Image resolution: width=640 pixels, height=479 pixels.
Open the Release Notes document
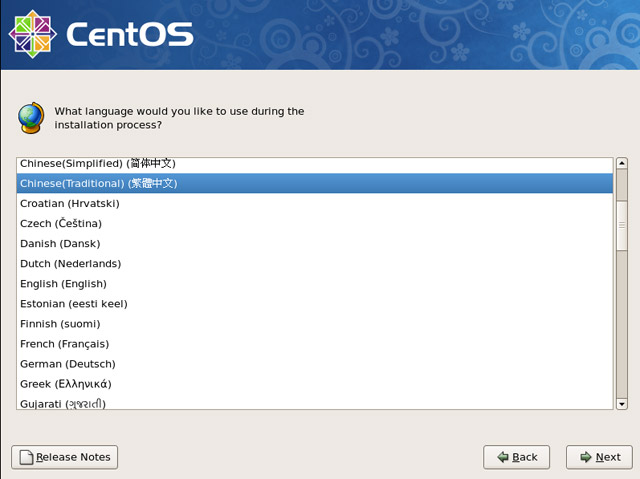(64, 457)
